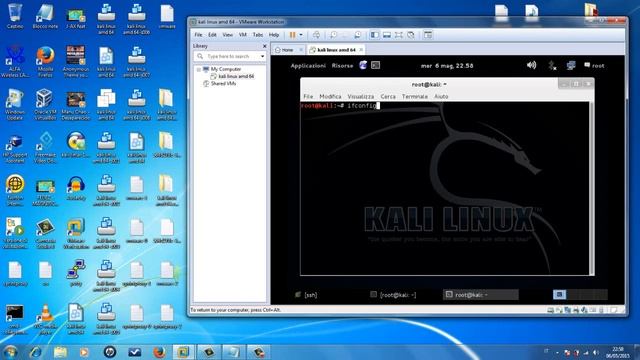Open the Cestino recycle bin desktop icon
640x360 pixels.
pyautogui.click(x=15, y=16)
